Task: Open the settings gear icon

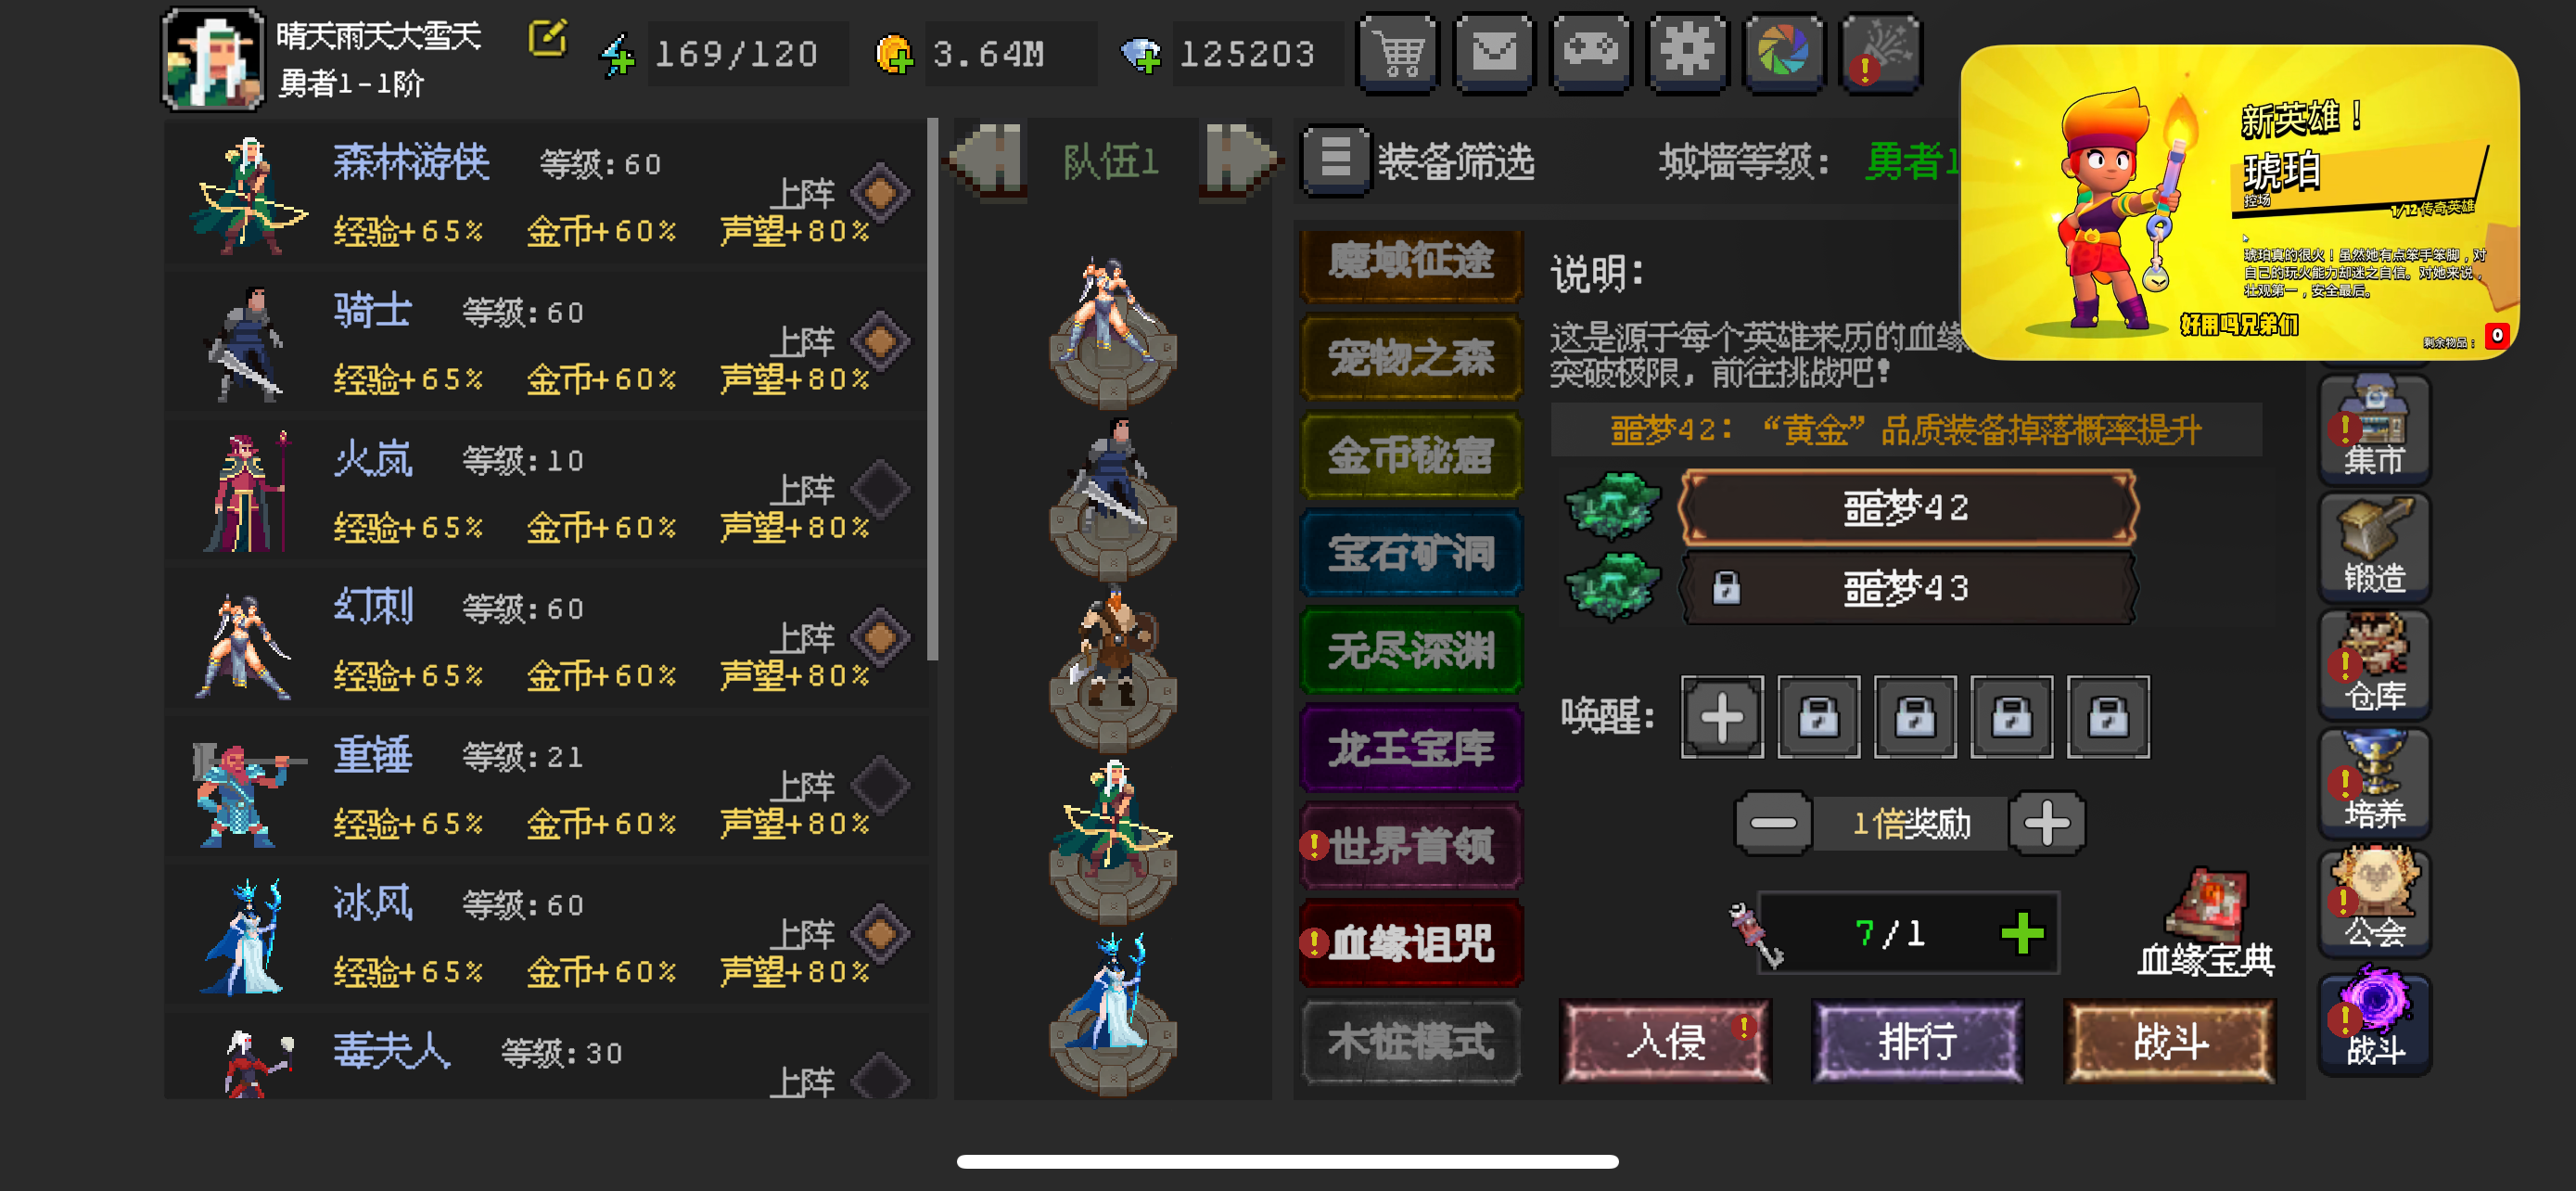Action: click(x=1688, y=52)
